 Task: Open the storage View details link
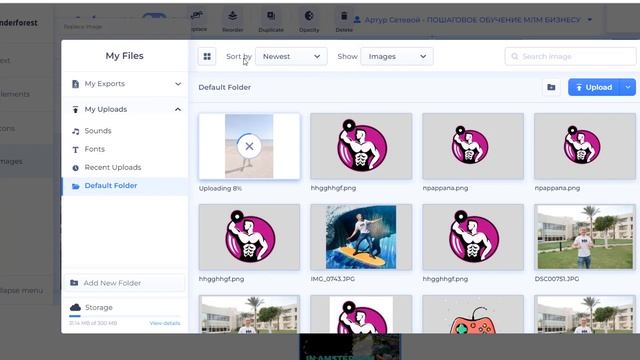pos(164,323)
